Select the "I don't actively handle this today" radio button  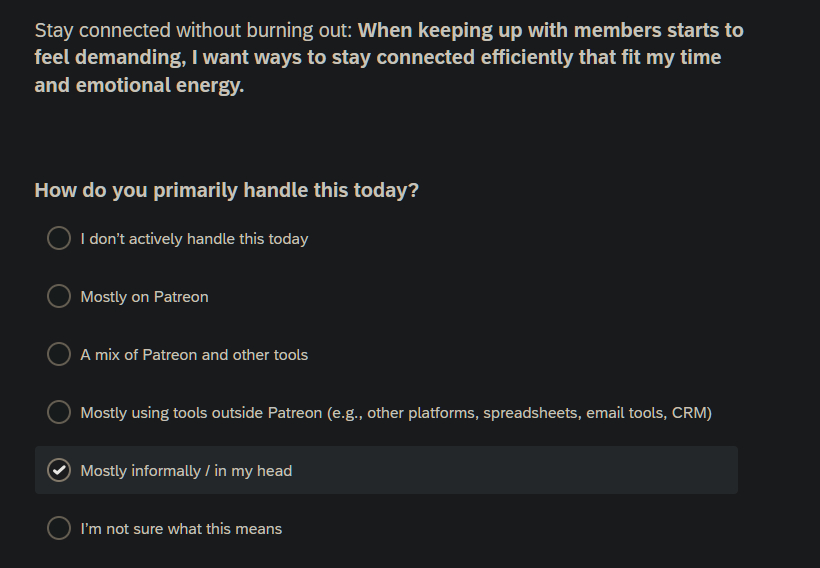59,238
